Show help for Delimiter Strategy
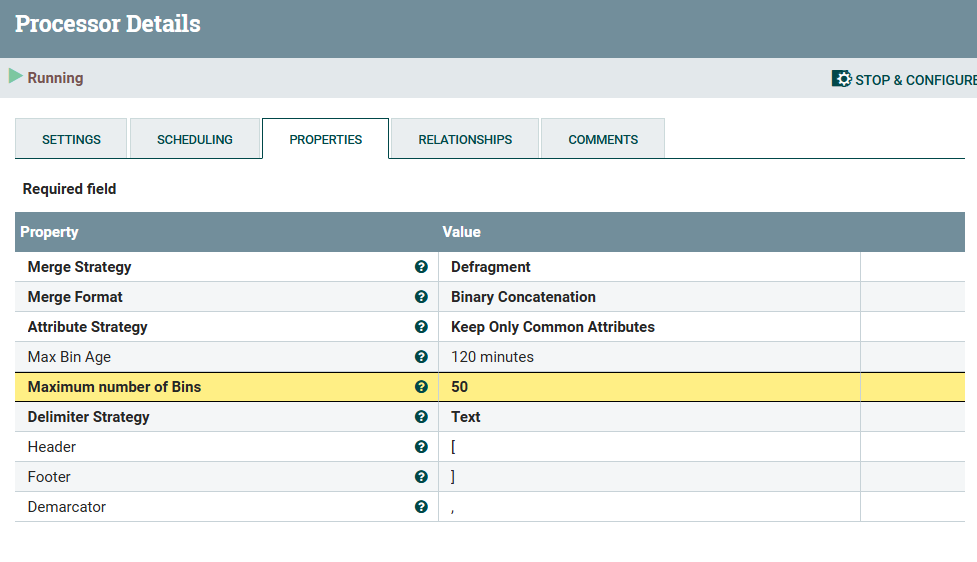This screenshot has width=977, height=562. (421, 417)
